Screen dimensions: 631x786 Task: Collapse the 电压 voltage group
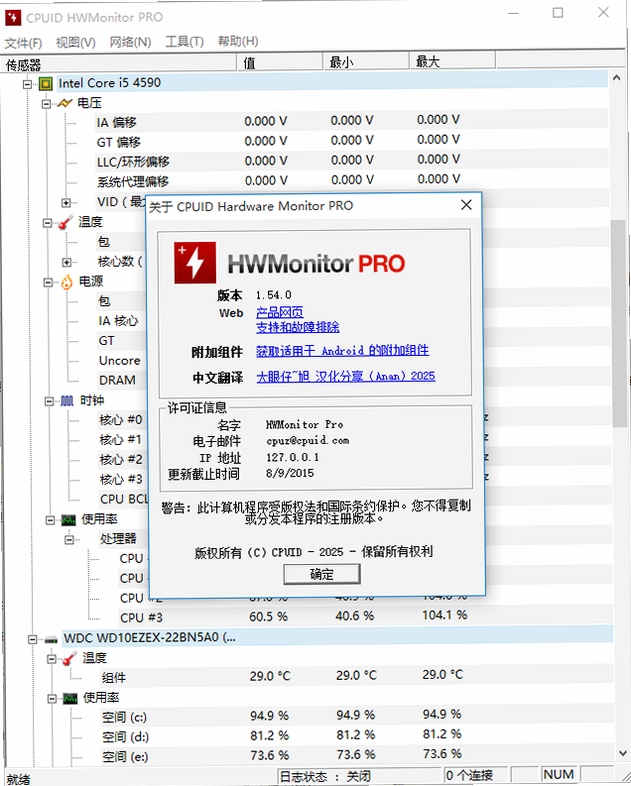(x=46, y=104)
